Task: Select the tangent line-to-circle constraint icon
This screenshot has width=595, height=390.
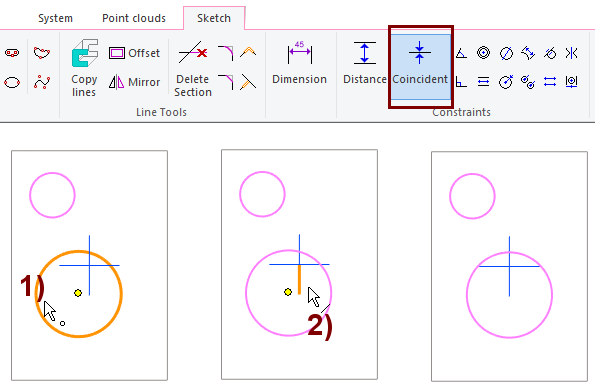Action: pyautogui.click(x=550, y=53)
